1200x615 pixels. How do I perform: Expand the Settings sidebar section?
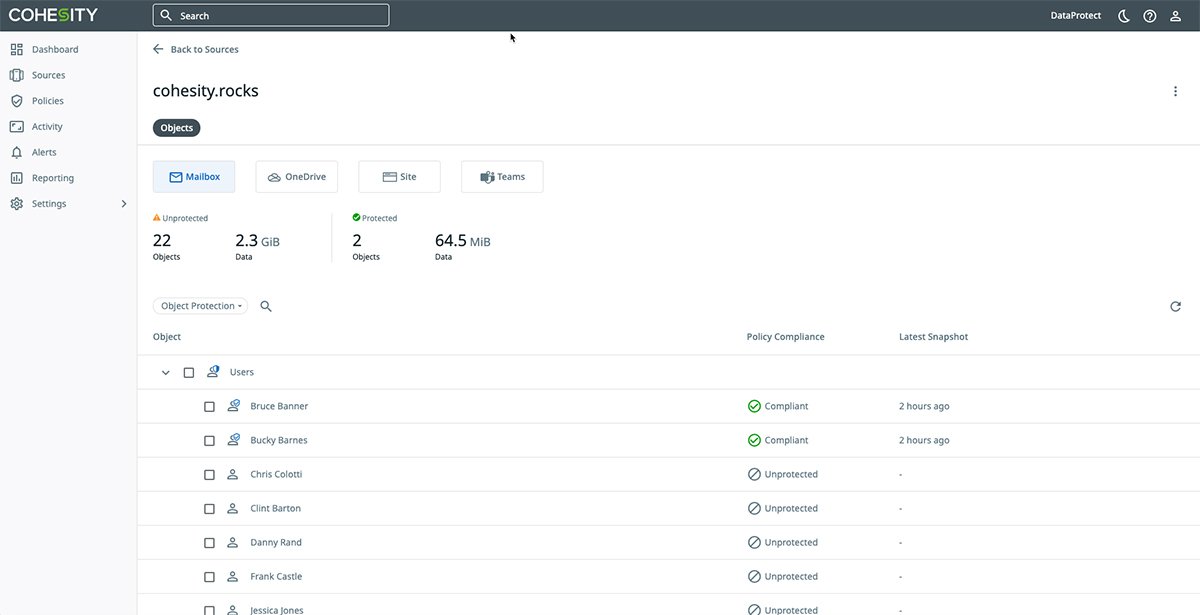pyautogui.click(x=123, y=203)
